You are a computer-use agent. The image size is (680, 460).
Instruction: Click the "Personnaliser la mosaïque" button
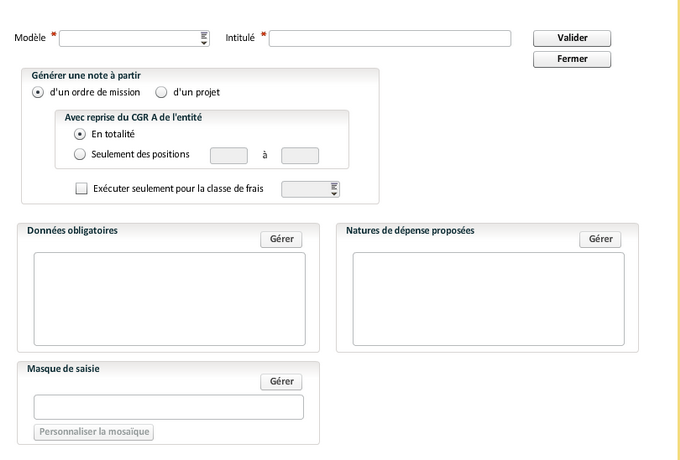(95, 432)
